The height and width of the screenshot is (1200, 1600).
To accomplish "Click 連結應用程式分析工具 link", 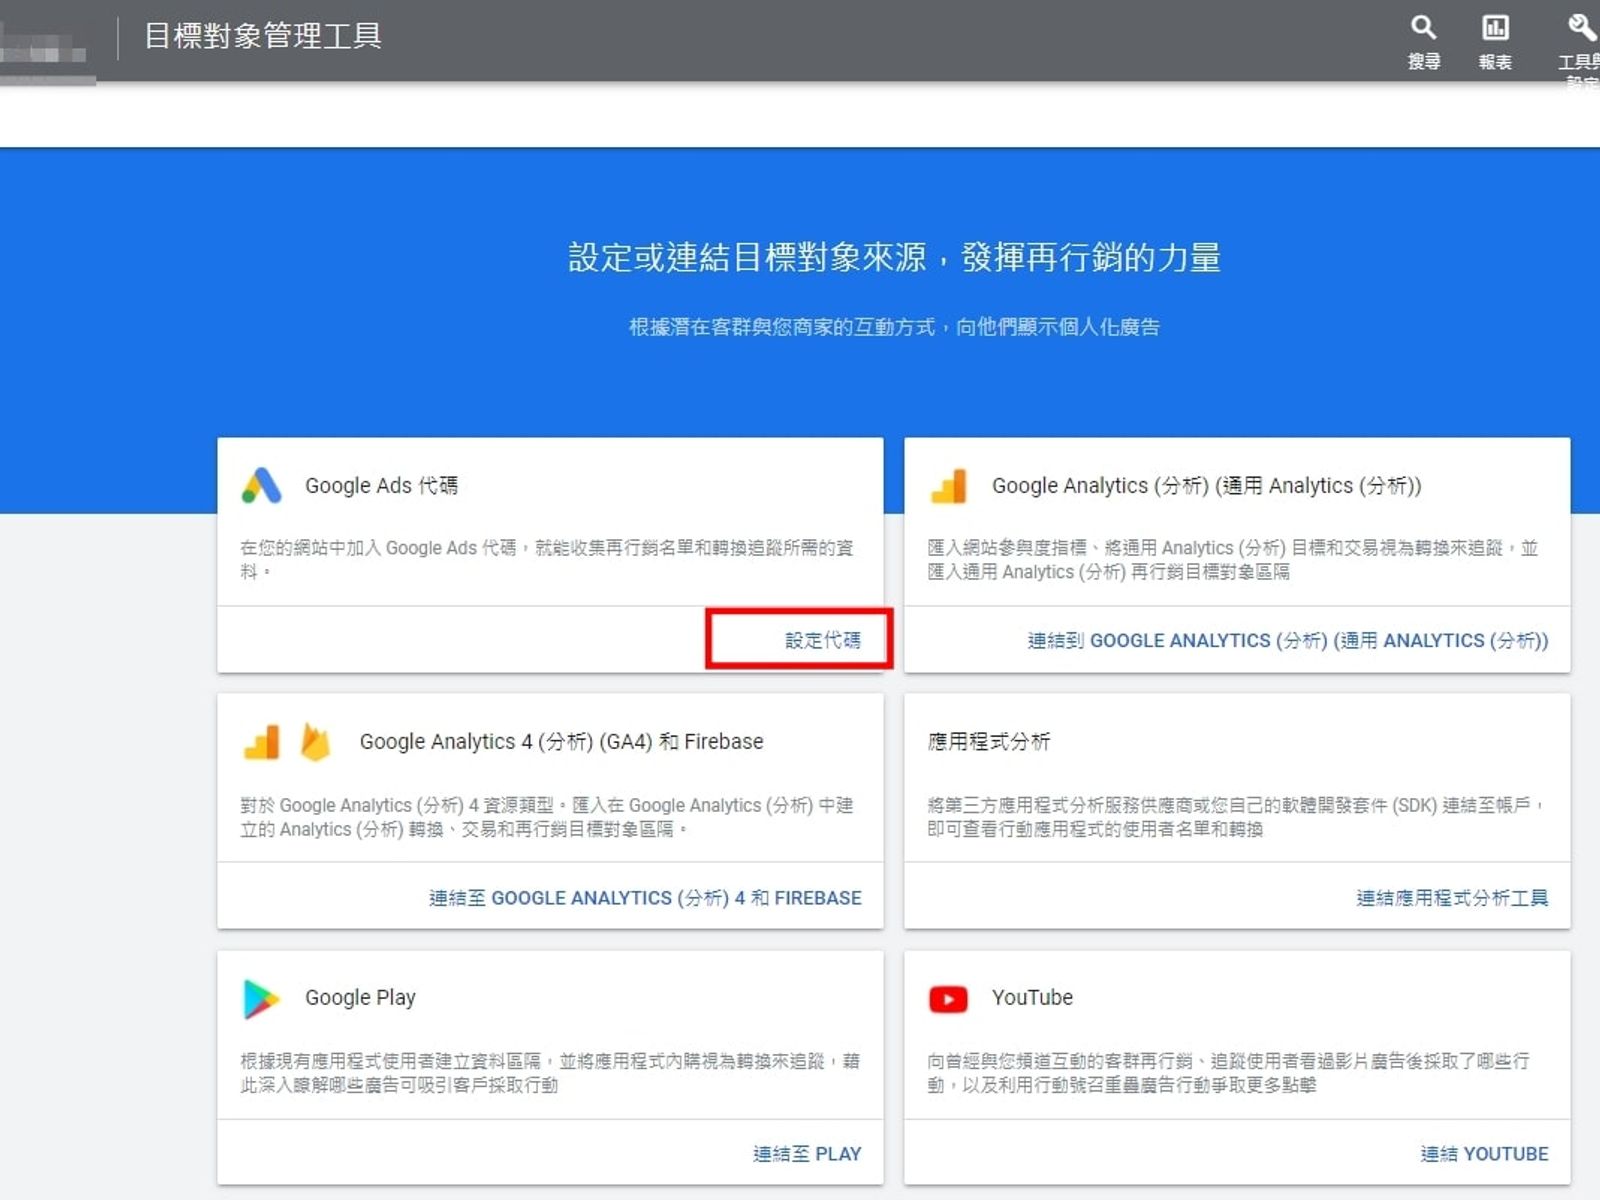I will 1452,898.
